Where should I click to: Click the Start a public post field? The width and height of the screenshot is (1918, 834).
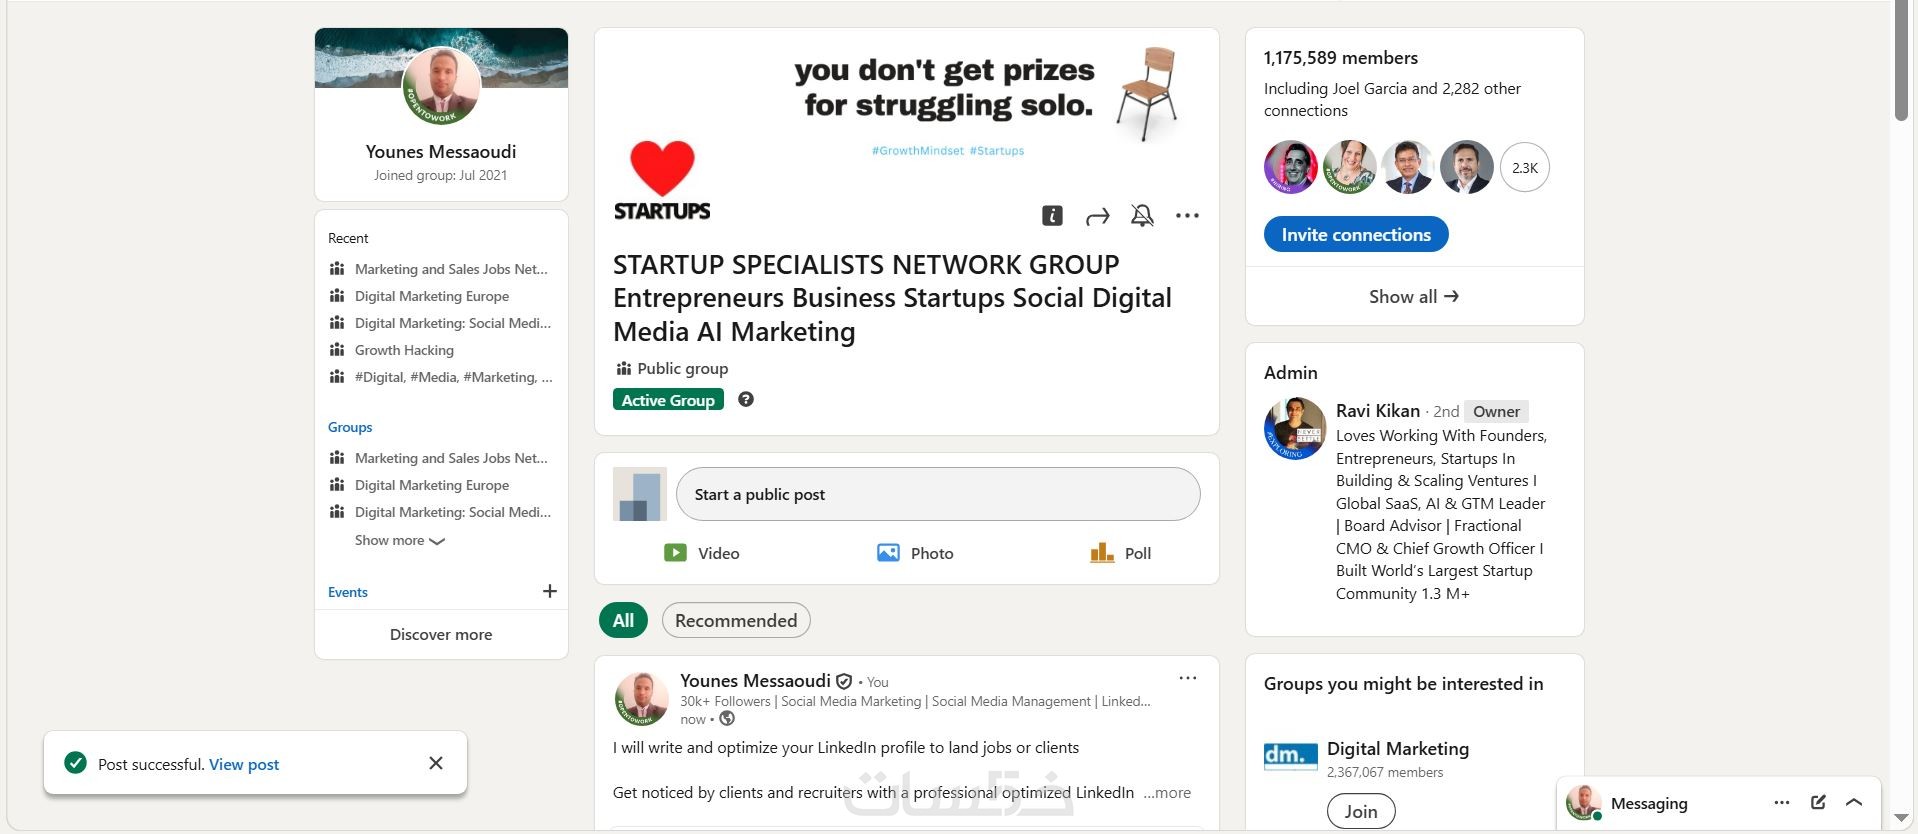[x=937, y=494]
